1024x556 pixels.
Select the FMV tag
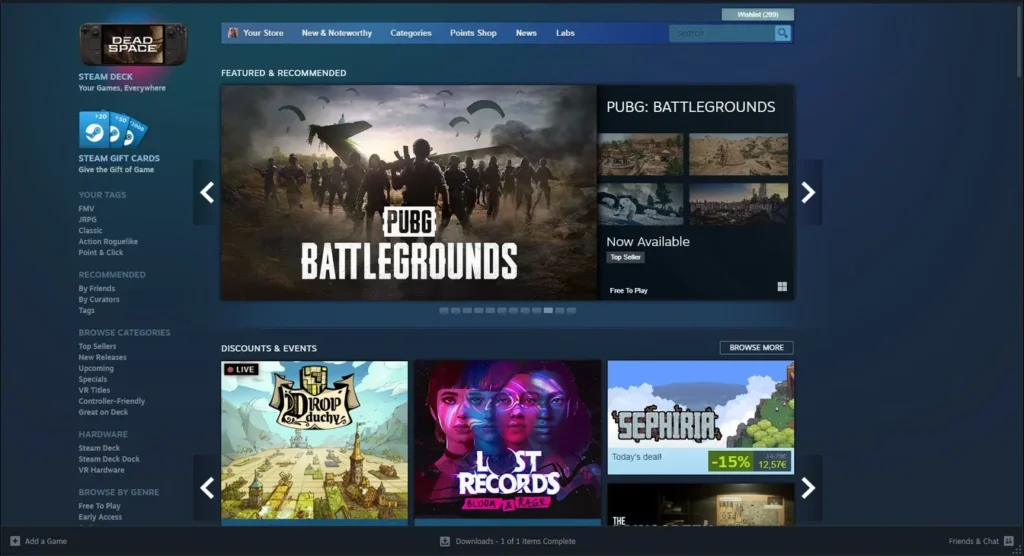click(x=86, y=208)
